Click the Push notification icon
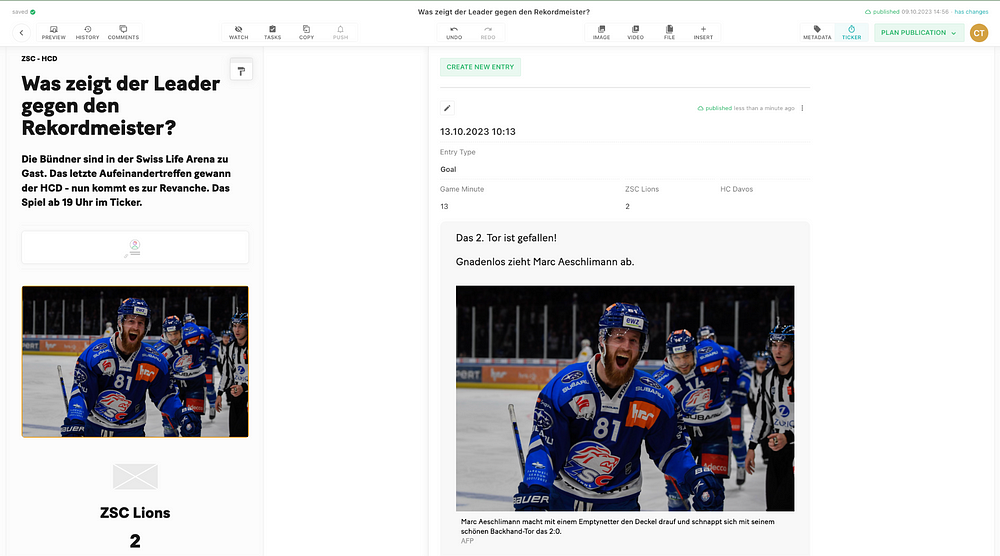 [341, 33]
